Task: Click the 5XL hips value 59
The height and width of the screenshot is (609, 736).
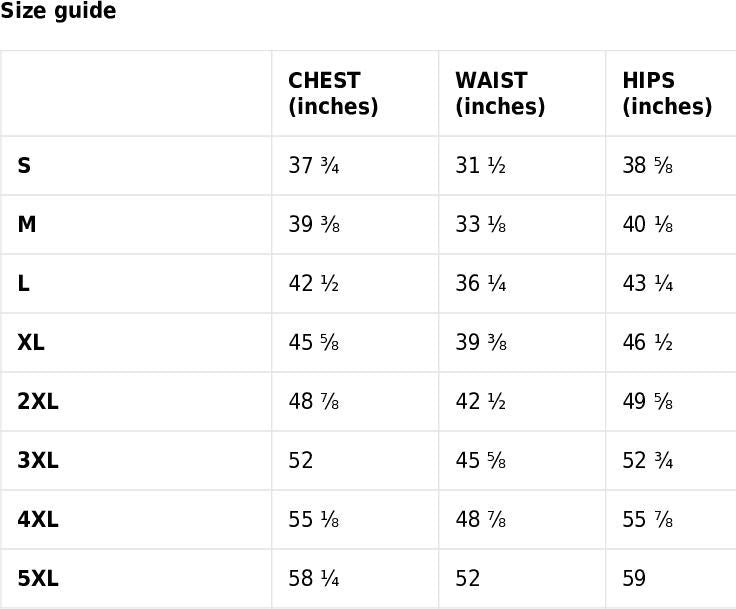Action: click(x=634, y=579)
